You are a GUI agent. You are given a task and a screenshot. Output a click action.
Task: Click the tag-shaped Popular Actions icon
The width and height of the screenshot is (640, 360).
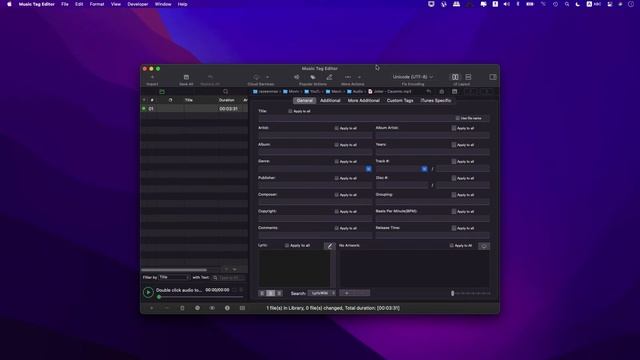(313, 77)
